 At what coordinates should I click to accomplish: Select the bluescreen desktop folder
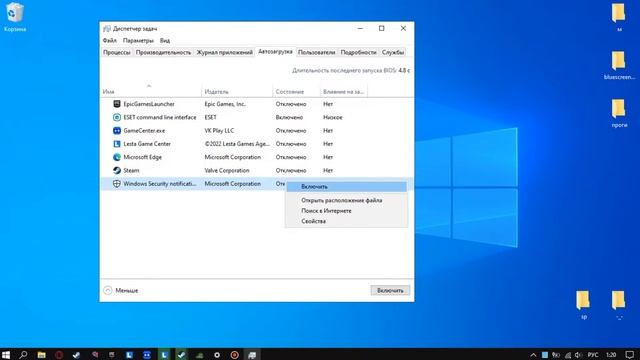click(619, 65)
